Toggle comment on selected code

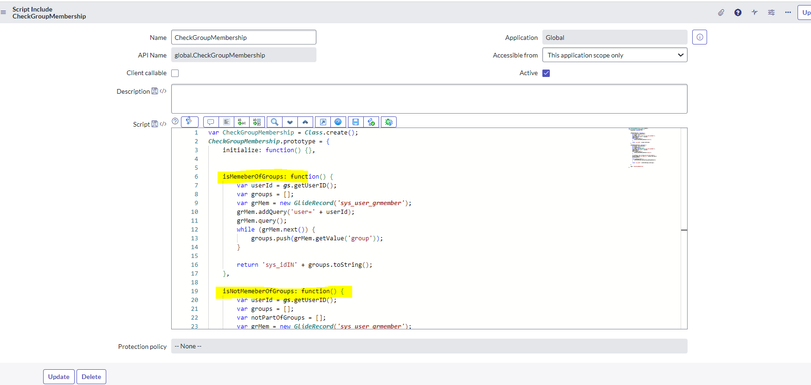[x=211, y=122]
